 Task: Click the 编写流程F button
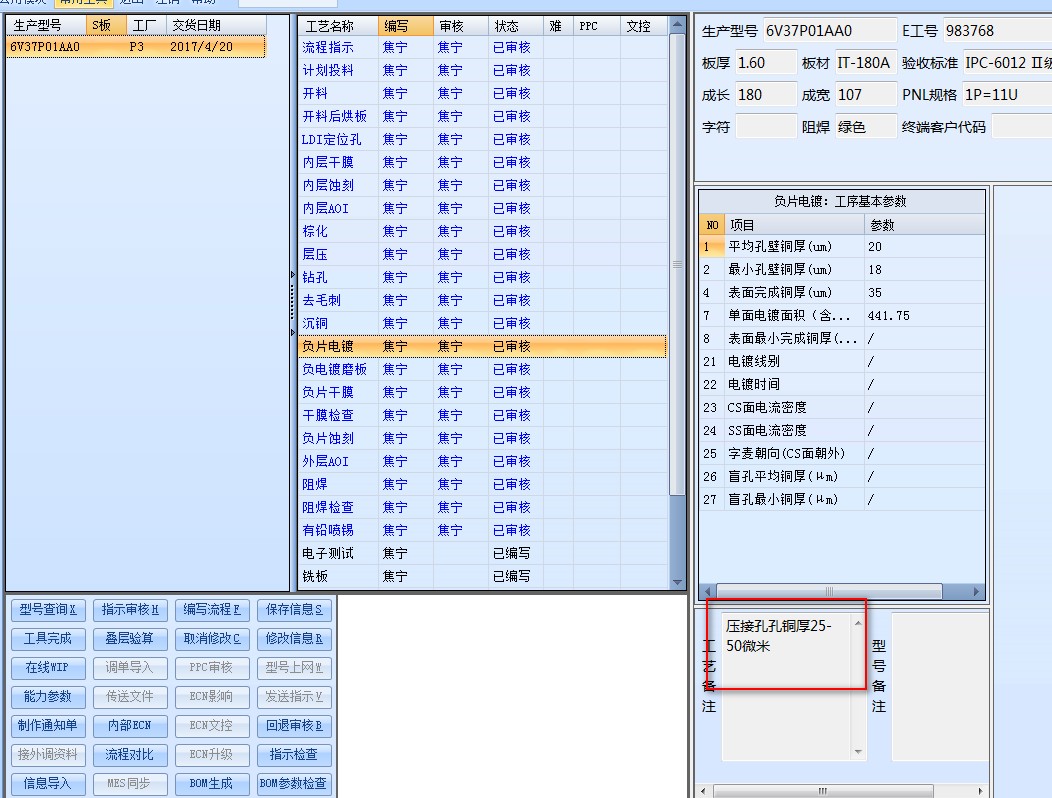212,609
